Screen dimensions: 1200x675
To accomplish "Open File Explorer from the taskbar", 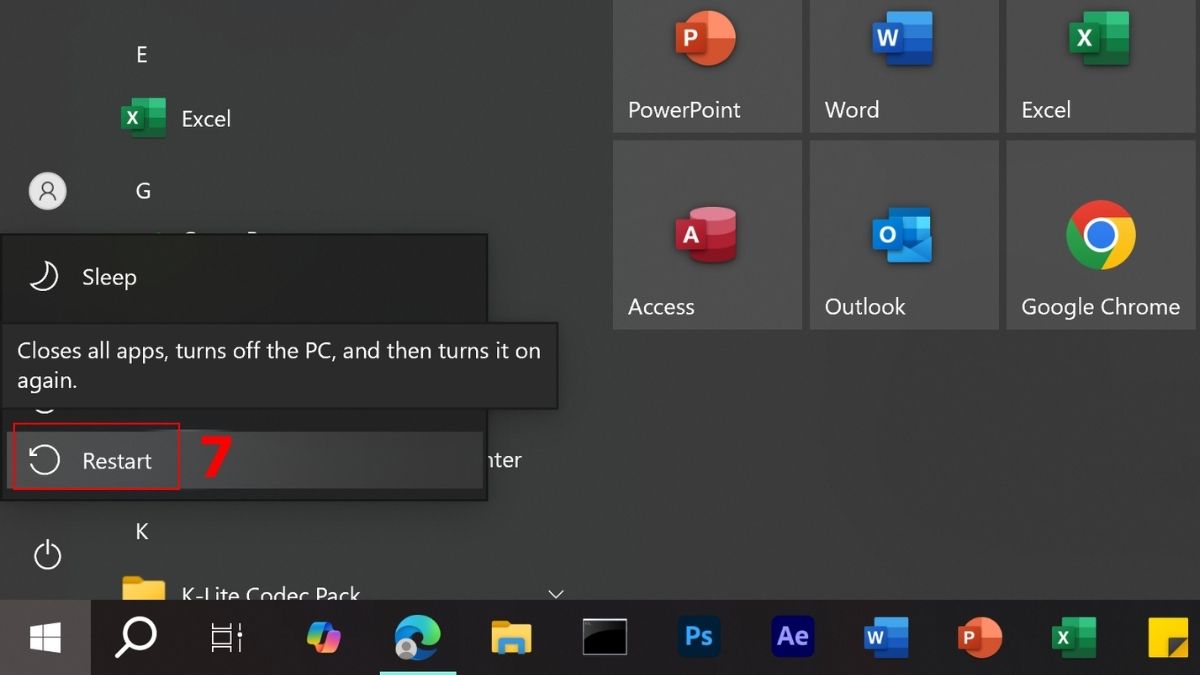I will (510, 636).
